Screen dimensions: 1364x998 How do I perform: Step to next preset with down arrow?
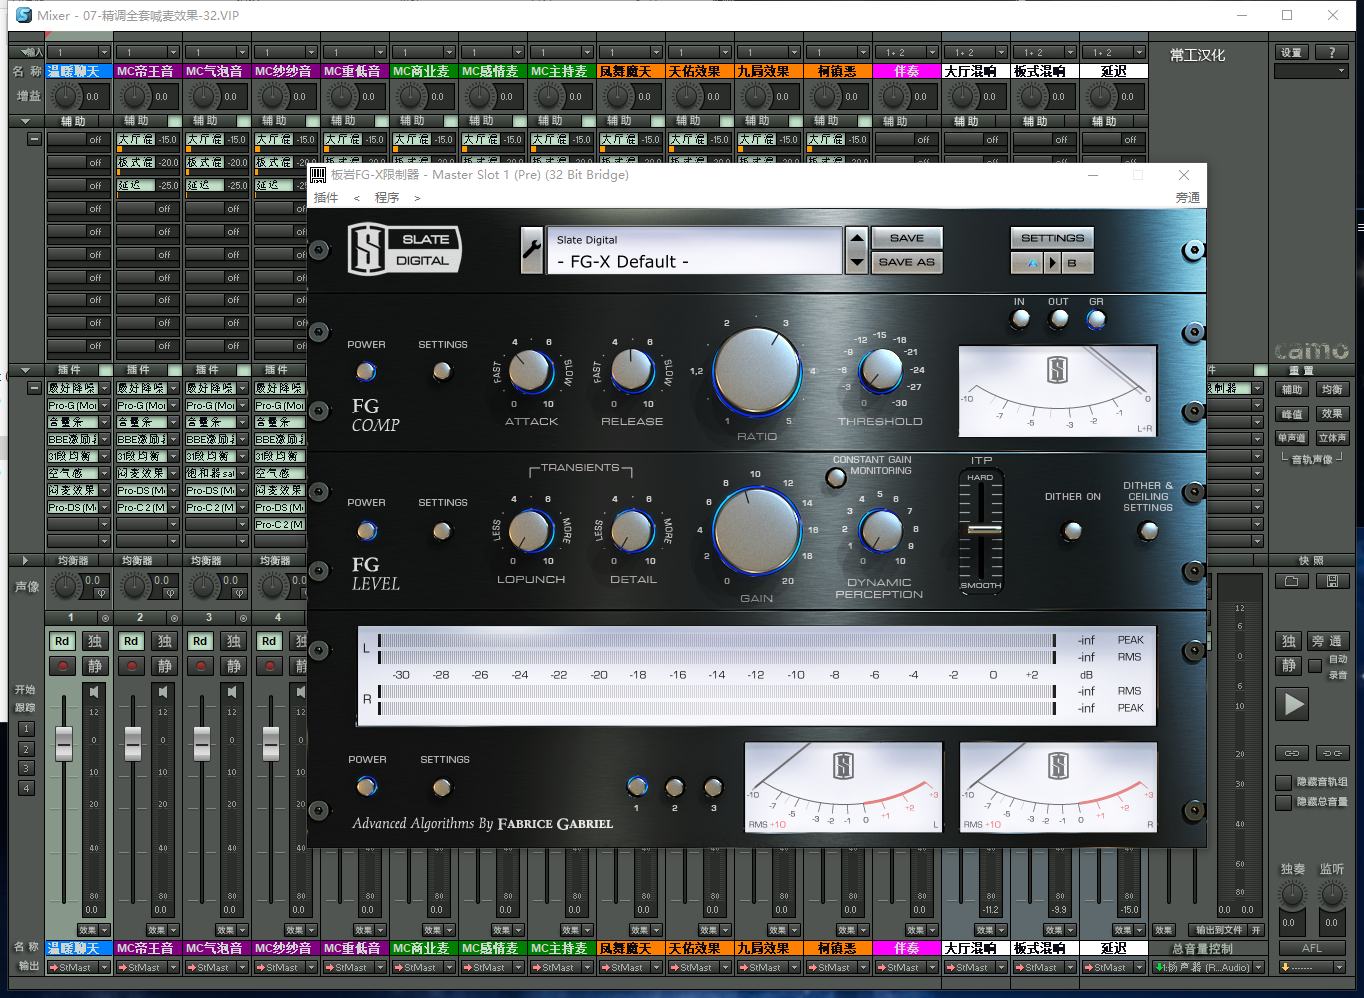856,262
